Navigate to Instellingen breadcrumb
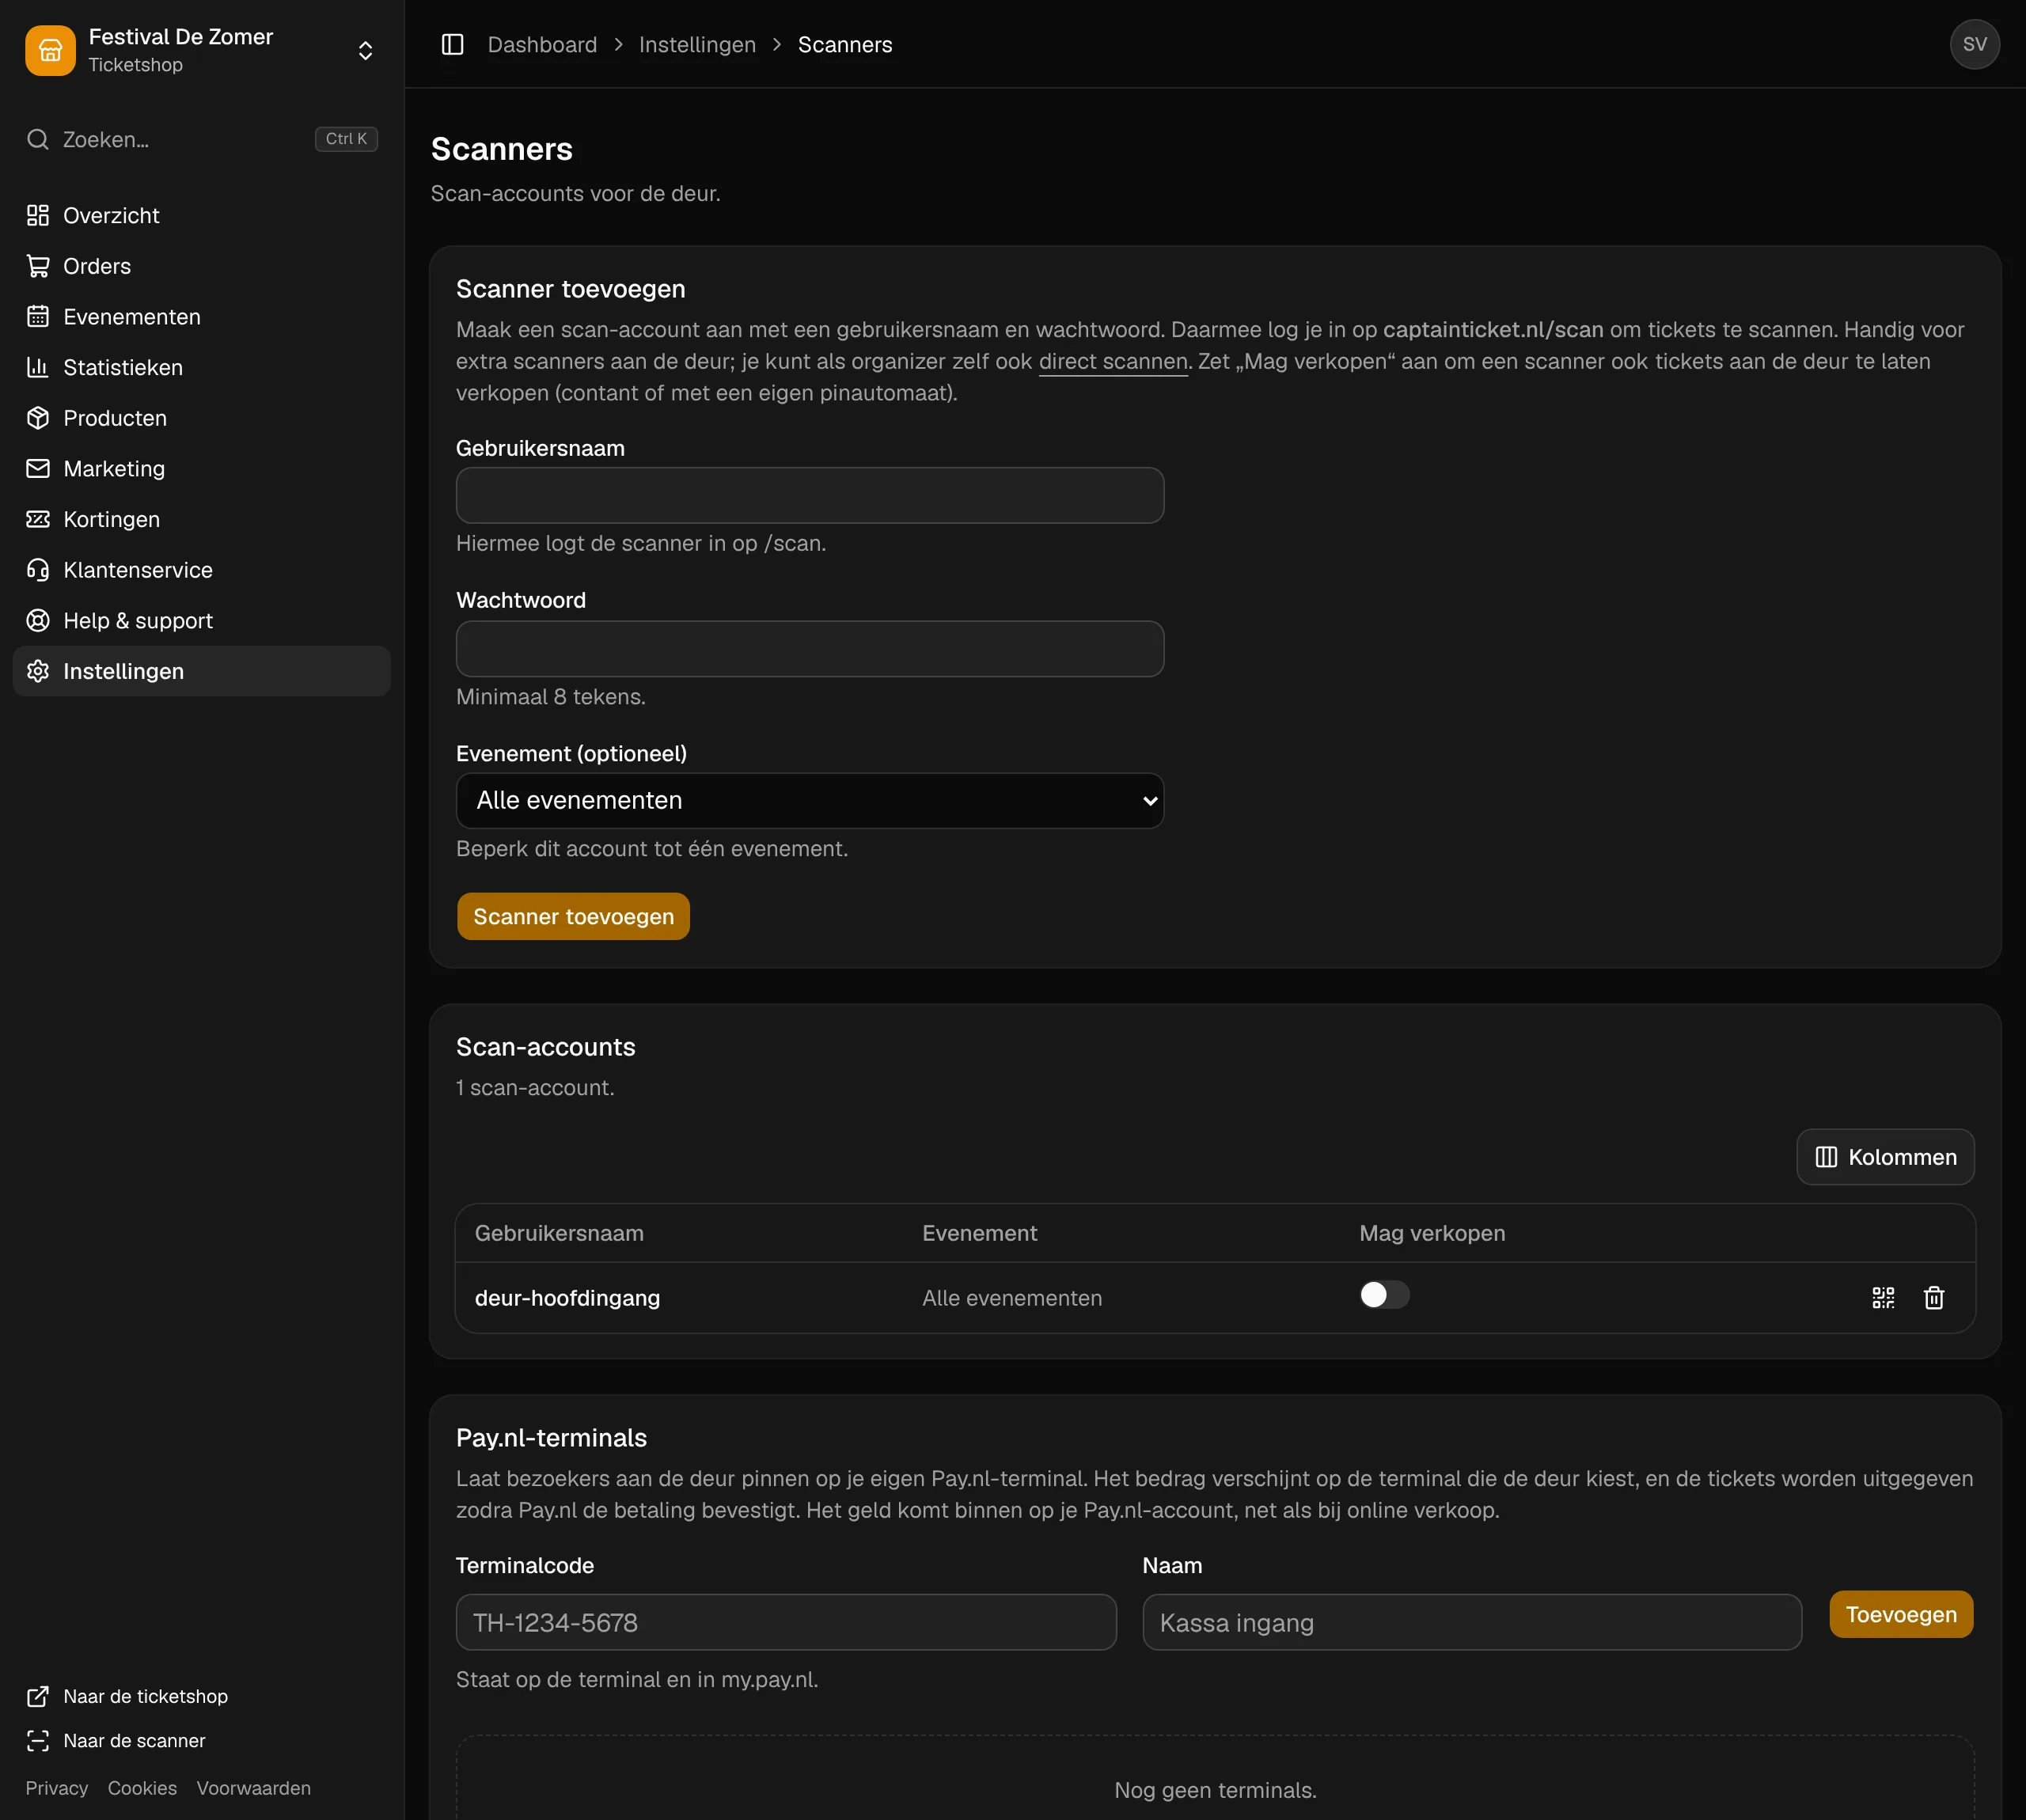Image resolution: width=2026 pixels, height=1820 pixels. [697, 45]
